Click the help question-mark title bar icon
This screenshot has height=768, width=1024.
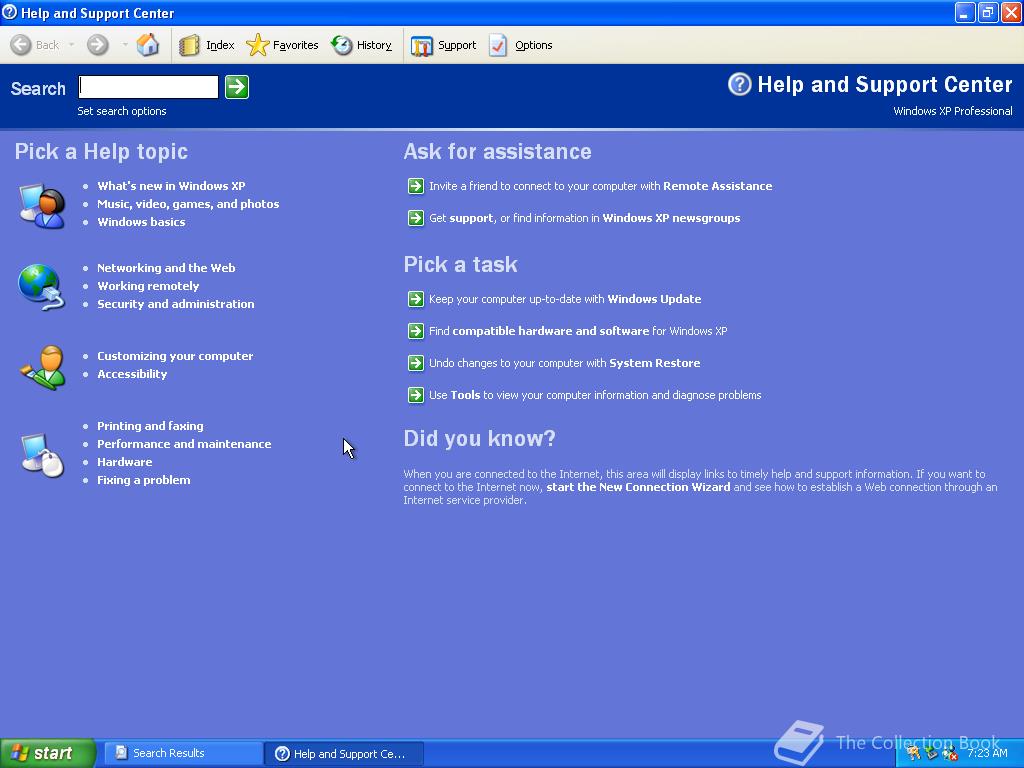click(x=10, y=12)
